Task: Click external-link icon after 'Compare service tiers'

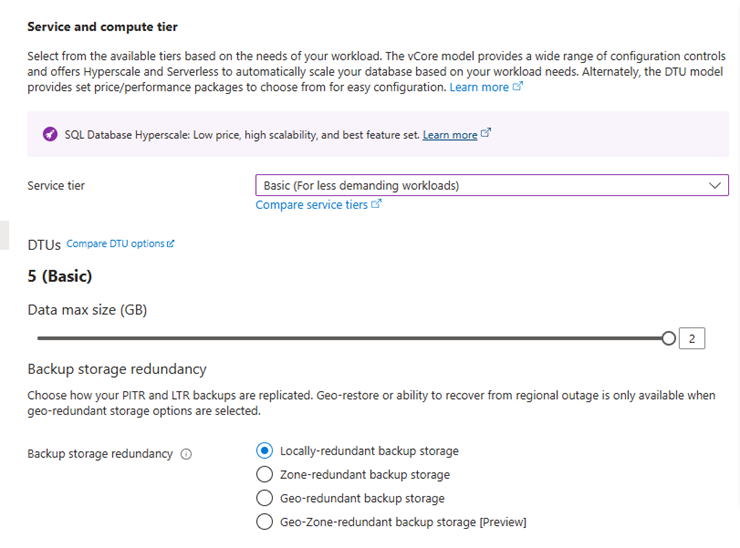Action: point(377,204)
